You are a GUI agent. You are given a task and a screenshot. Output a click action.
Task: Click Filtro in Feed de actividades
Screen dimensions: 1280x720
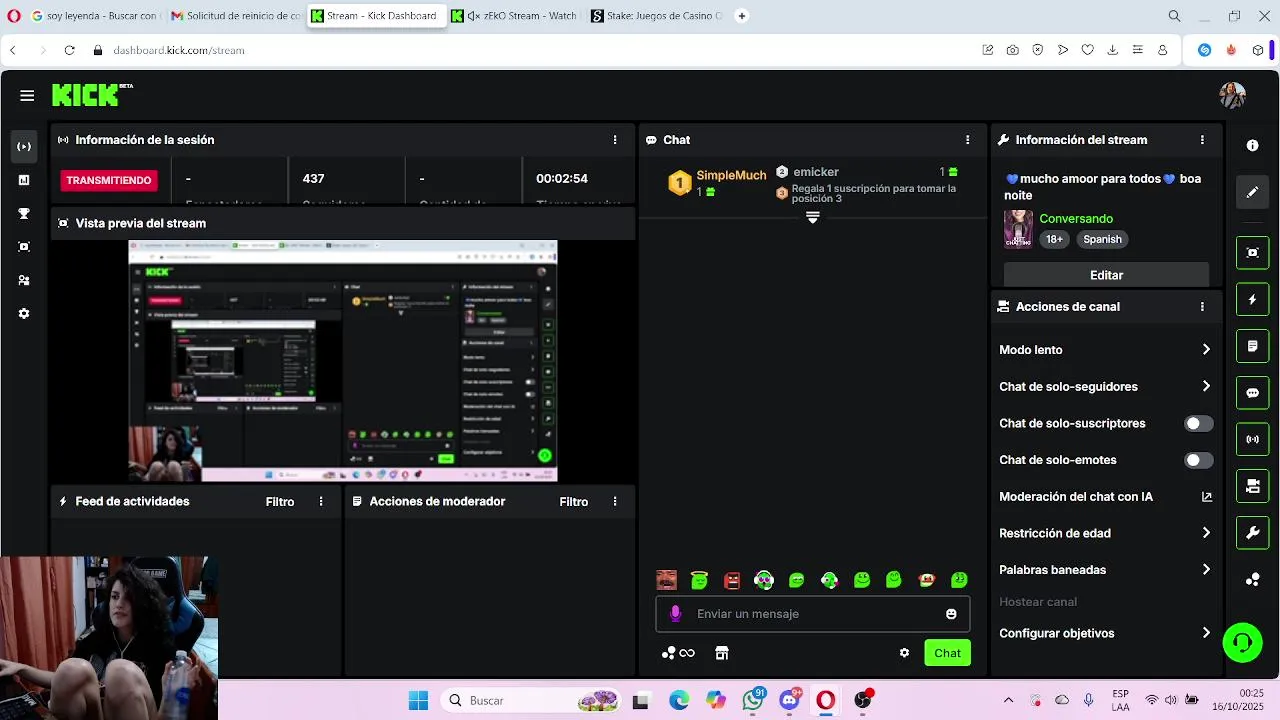(x=280, y=502)
